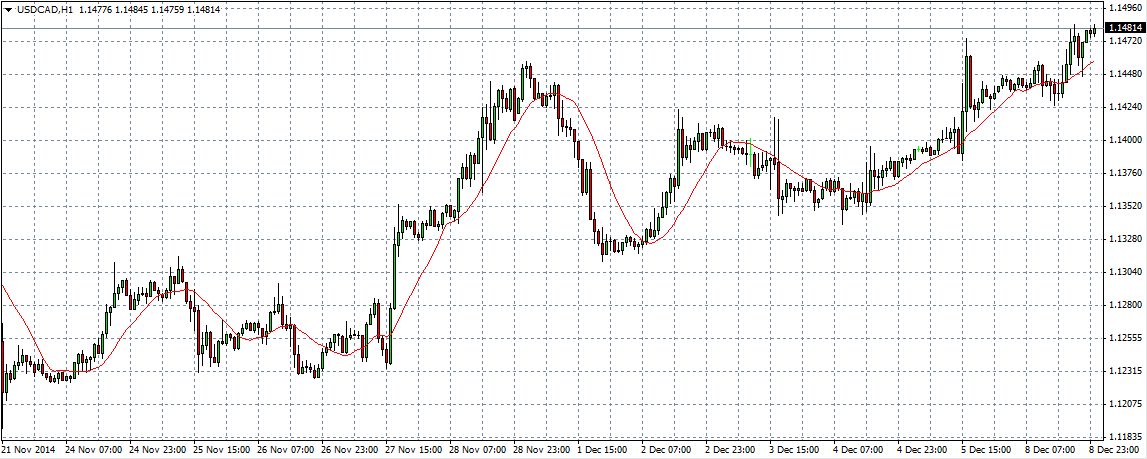The height and width of the screenshot is (459, 1147).
Task: Click the 1.14960 price axis label
Action: pyautogui.click(x=1125, y=9)
